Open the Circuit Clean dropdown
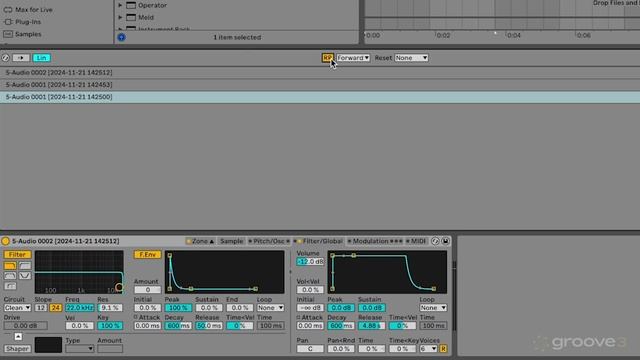640x360 pixels. [18, 308]
